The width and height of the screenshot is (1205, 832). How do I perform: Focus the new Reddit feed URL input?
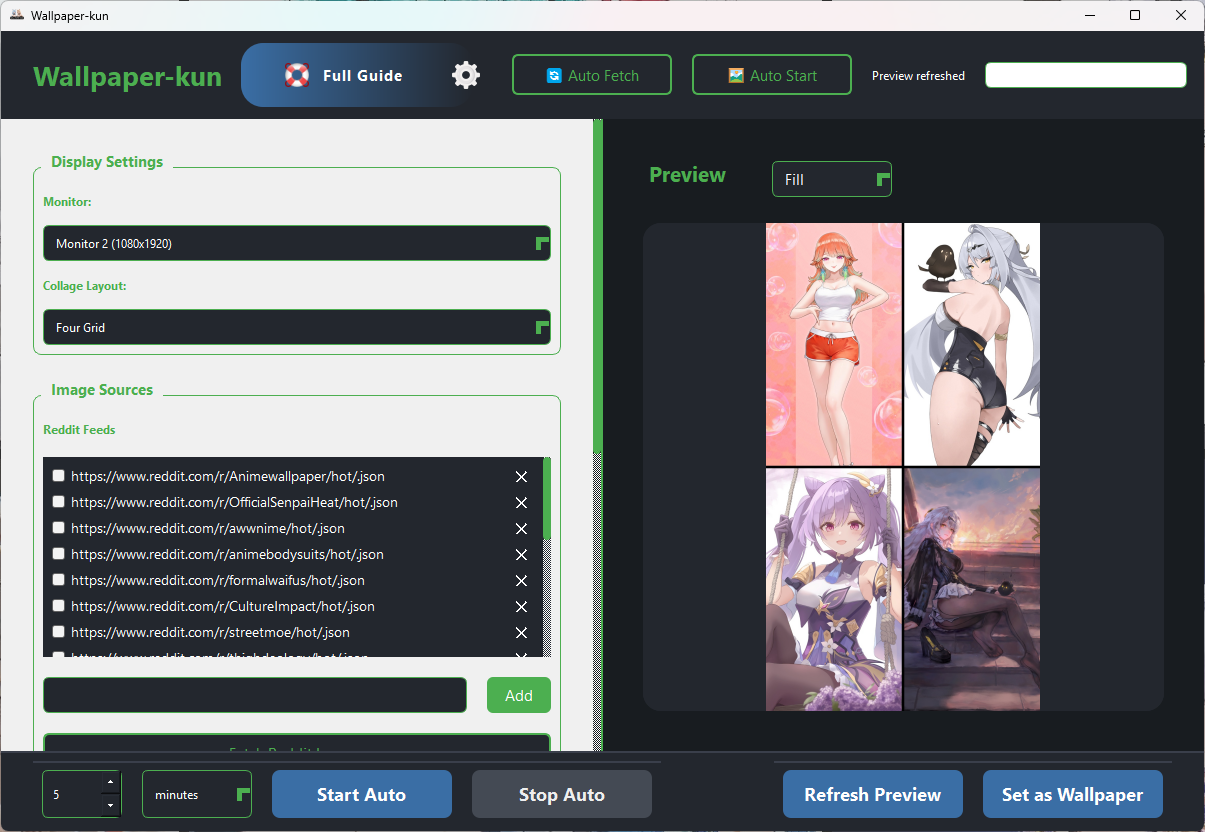(x=255, y=695)
